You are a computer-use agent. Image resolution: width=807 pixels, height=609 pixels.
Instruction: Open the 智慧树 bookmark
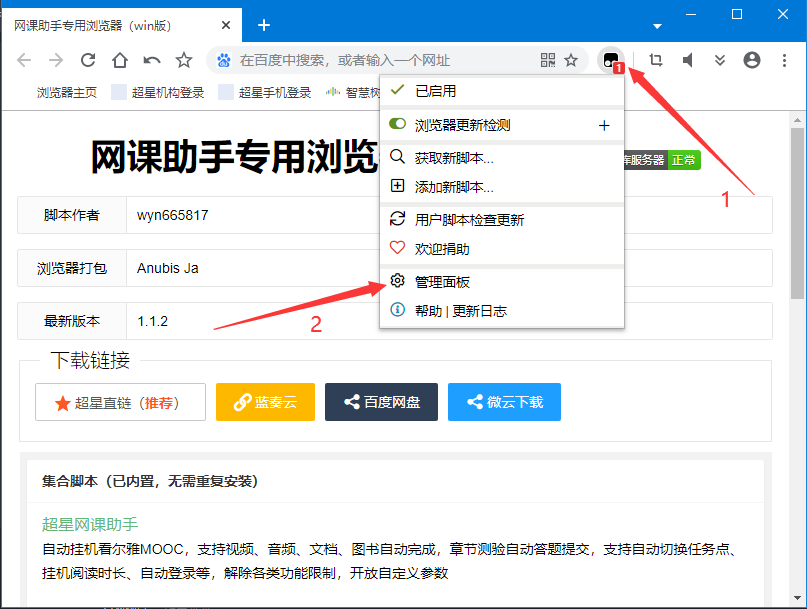coord(353,93)
